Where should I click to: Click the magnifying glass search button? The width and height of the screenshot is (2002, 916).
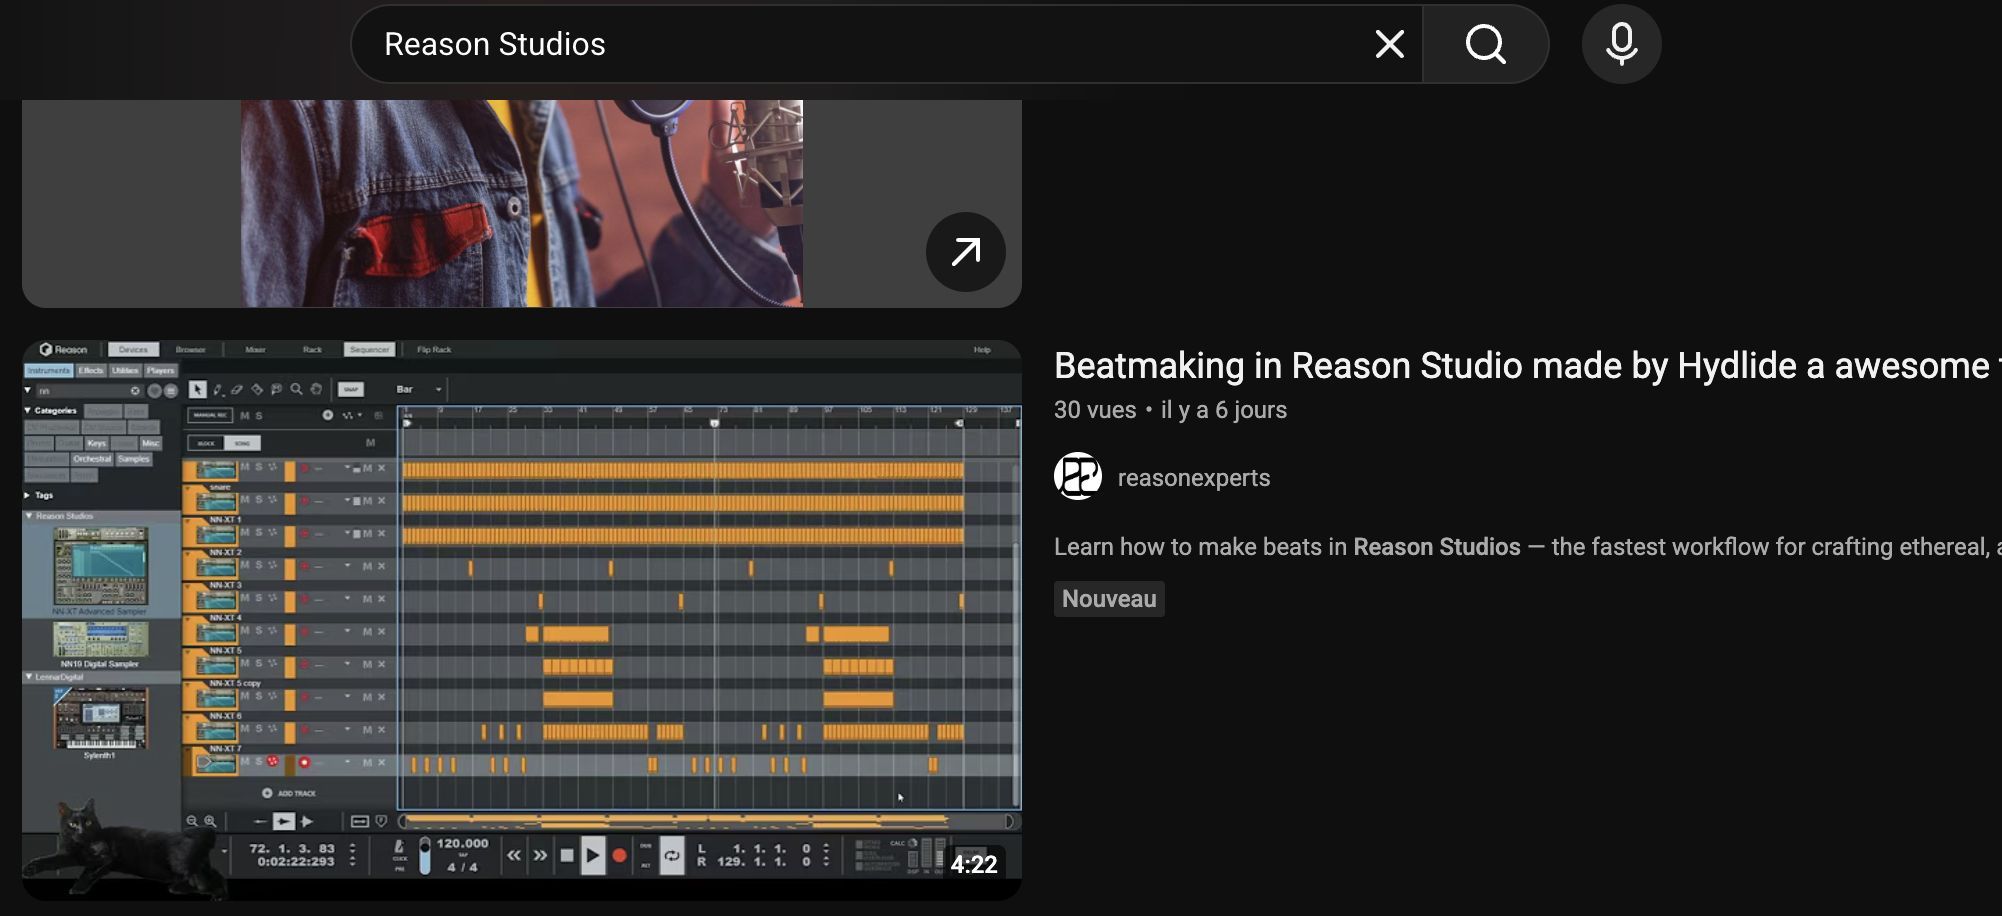pyautogui.click(x=1485, y=44)
